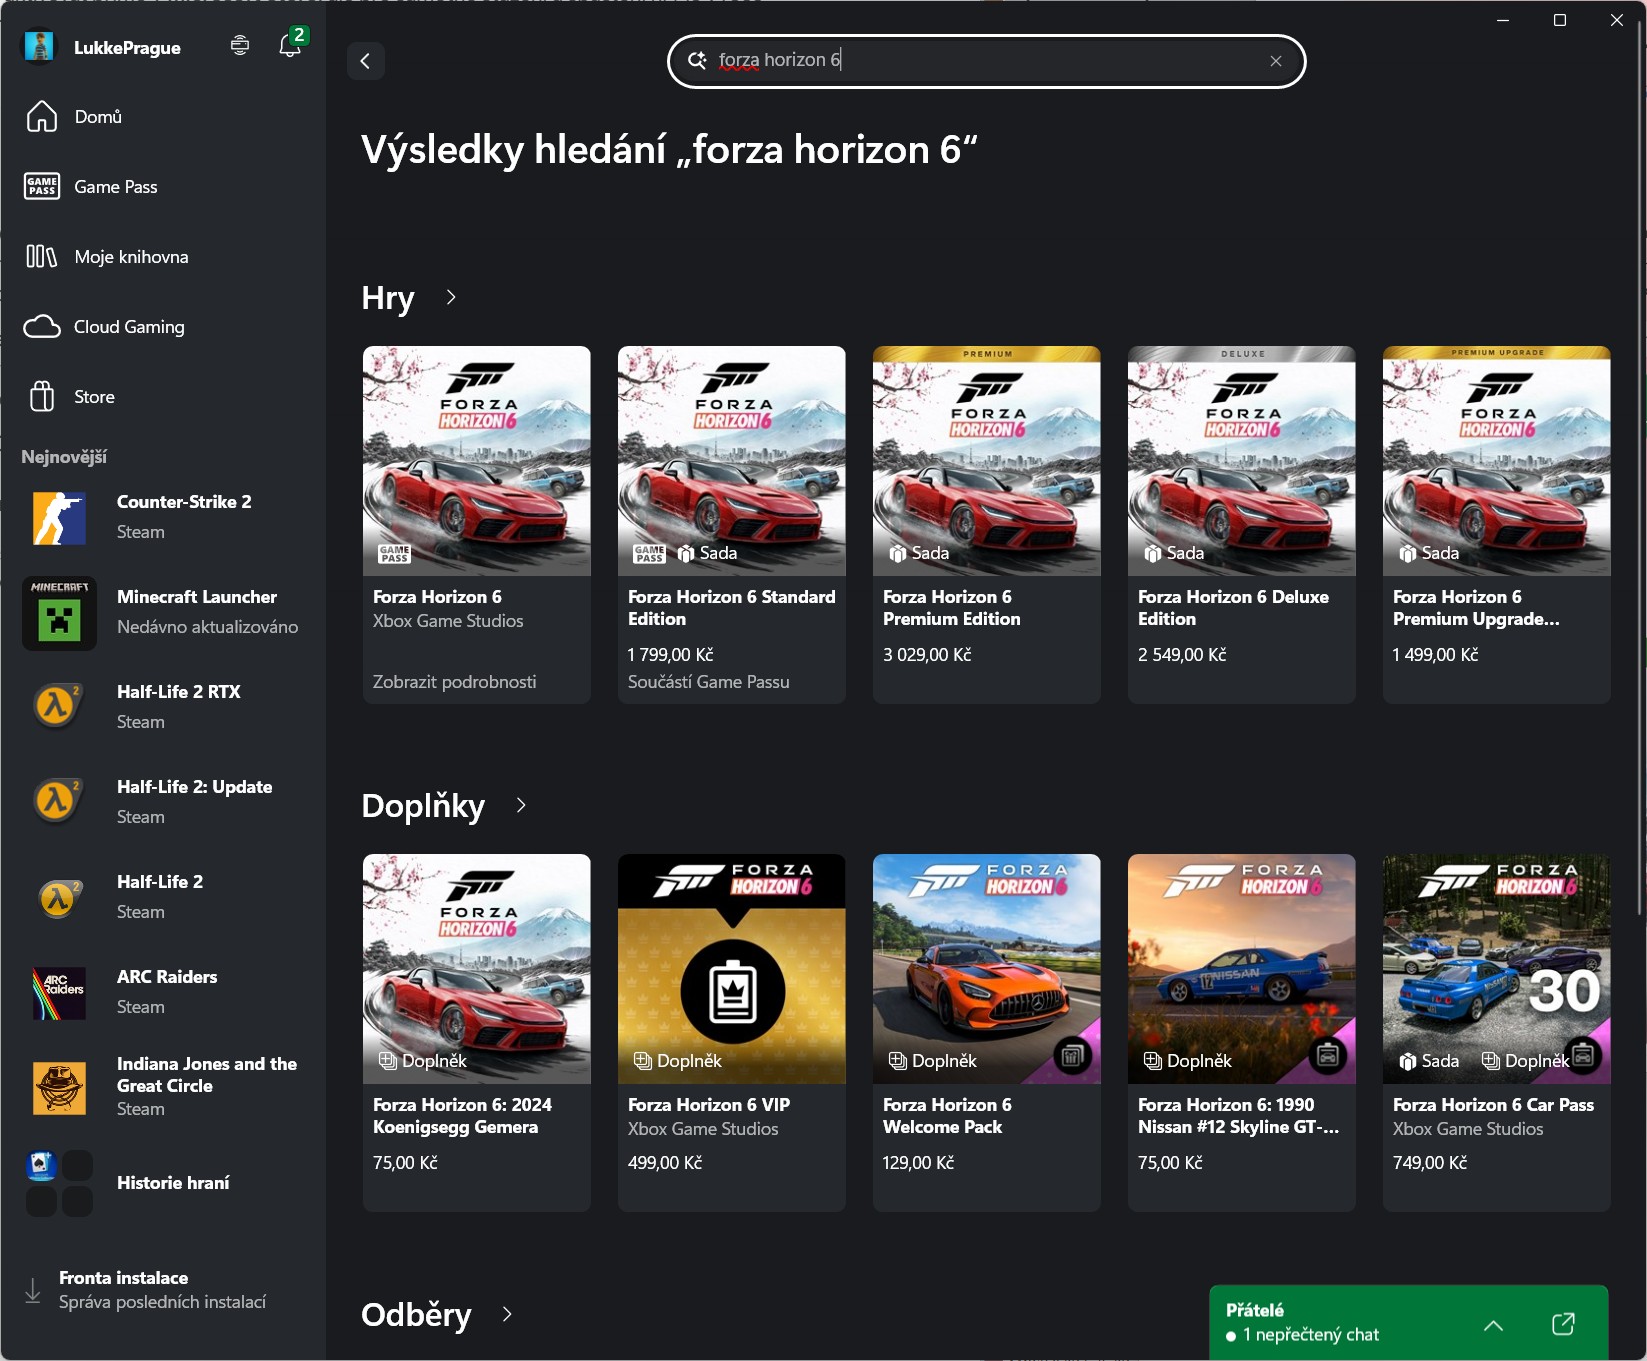Click the Historie hraní tiles icon
The width and height of the screenshot is (1647, 1361).
(x=59, y=1183)
